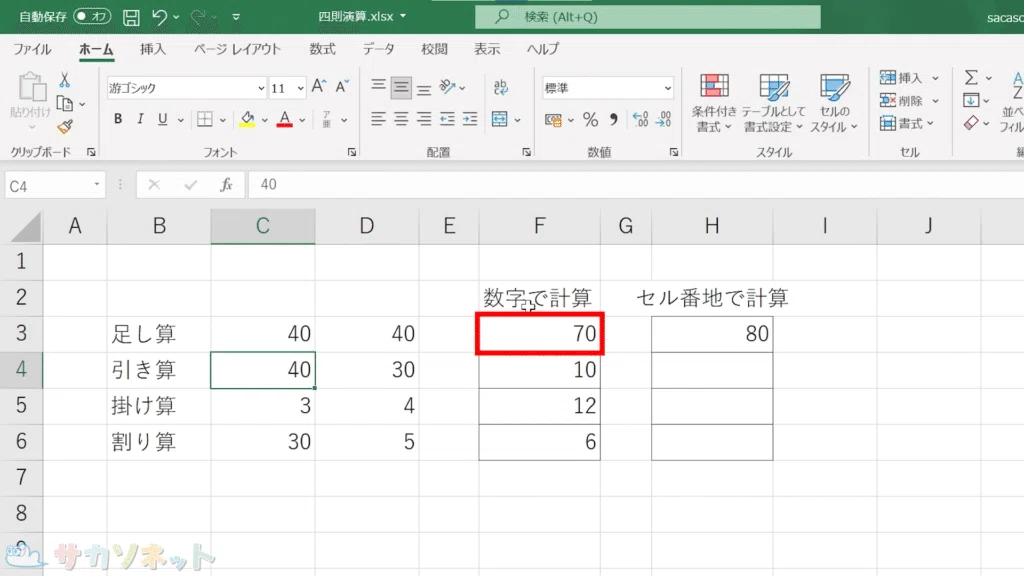Apply percent style

click(x=590, y=120)
